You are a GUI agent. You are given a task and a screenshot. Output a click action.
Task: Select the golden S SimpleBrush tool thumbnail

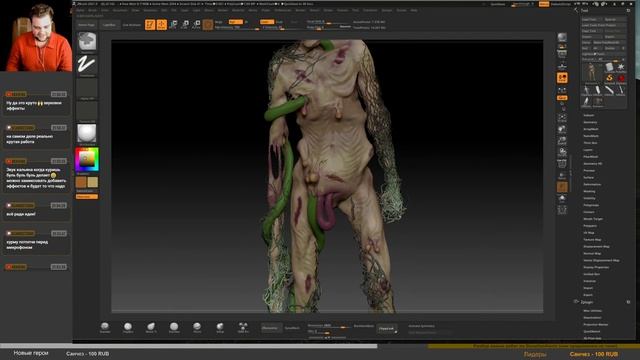609,78
